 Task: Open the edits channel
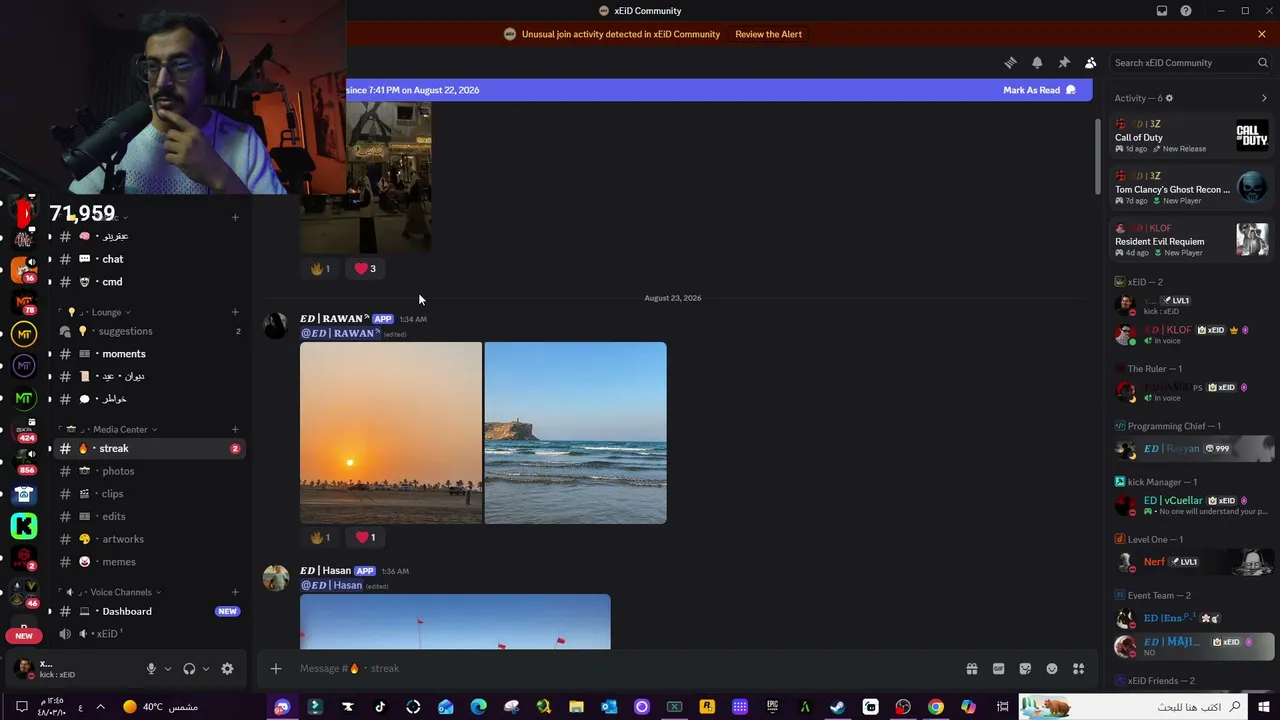pos(149,517)
